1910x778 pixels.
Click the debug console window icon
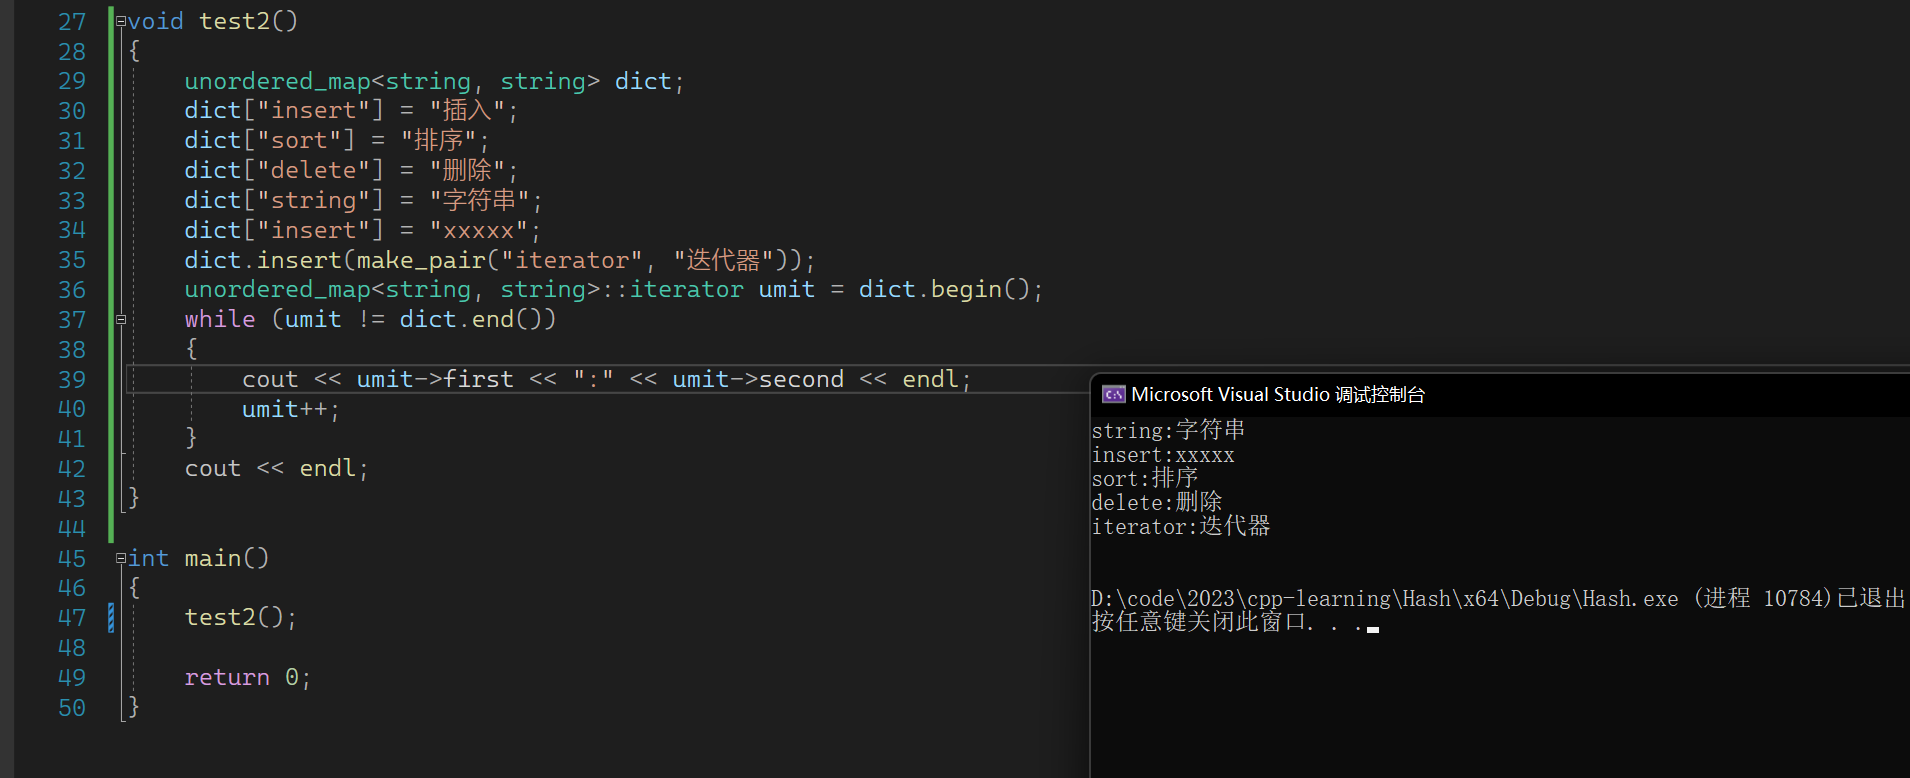click(1113, 394)
